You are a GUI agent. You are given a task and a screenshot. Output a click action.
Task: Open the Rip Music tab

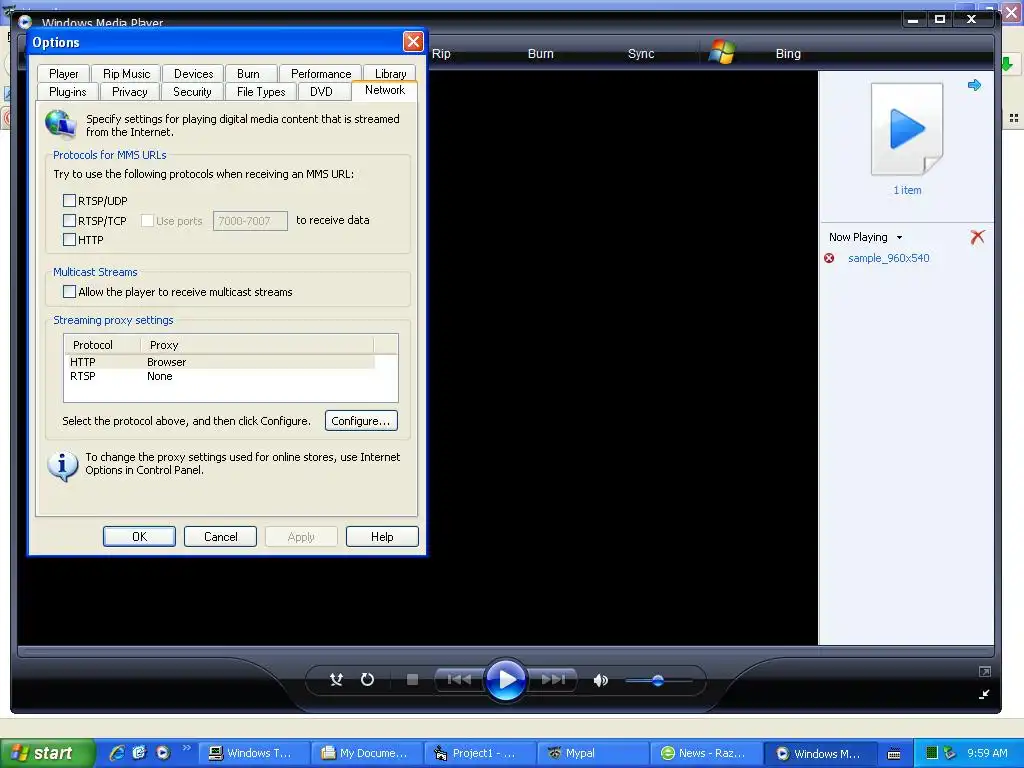[127, 74]
